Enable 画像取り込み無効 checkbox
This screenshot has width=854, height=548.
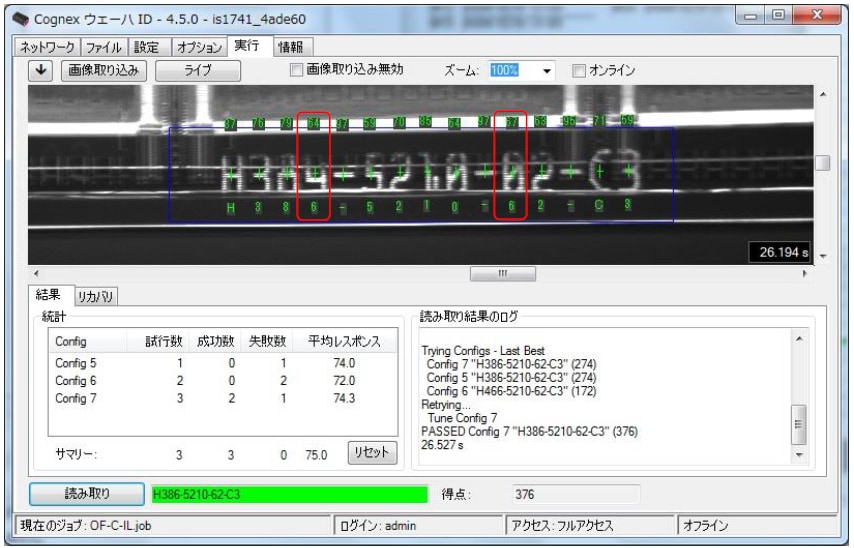click(x=296, y=70)
